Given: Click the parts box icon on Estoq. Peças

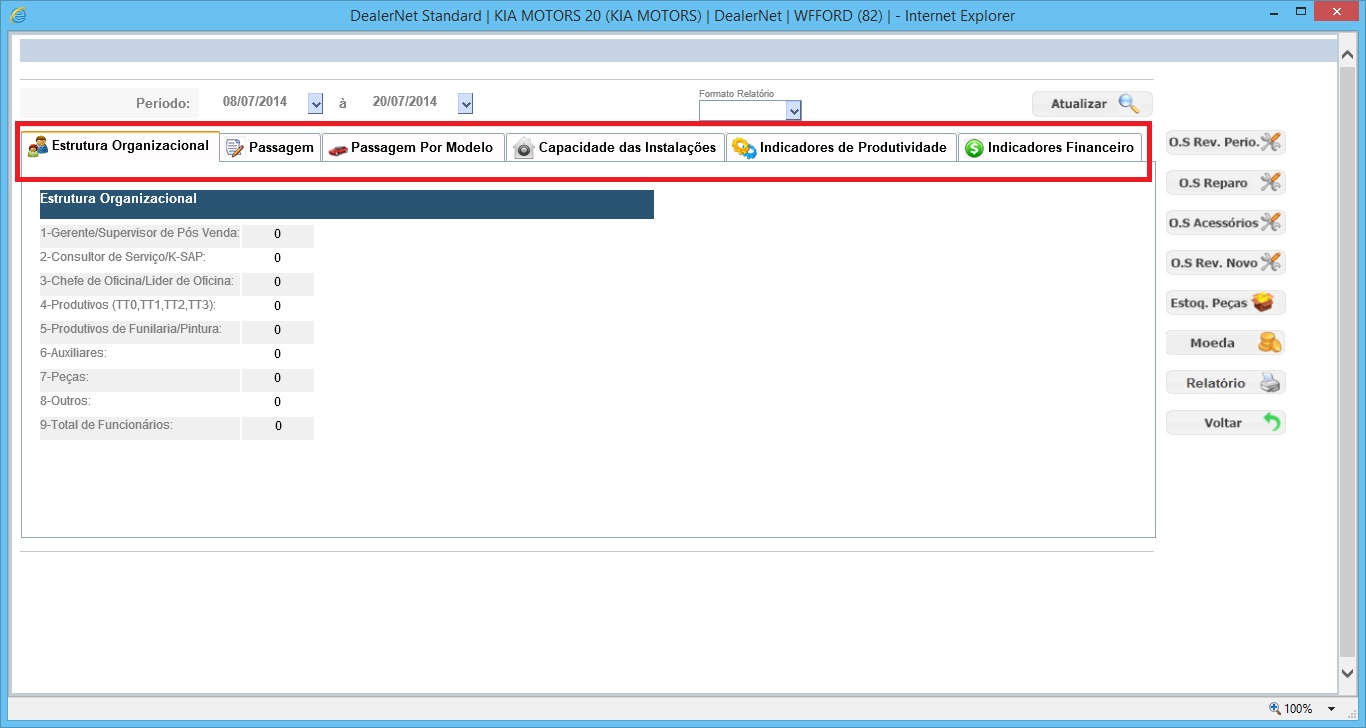Looking at the screenshot, I should coord(1263,302).
